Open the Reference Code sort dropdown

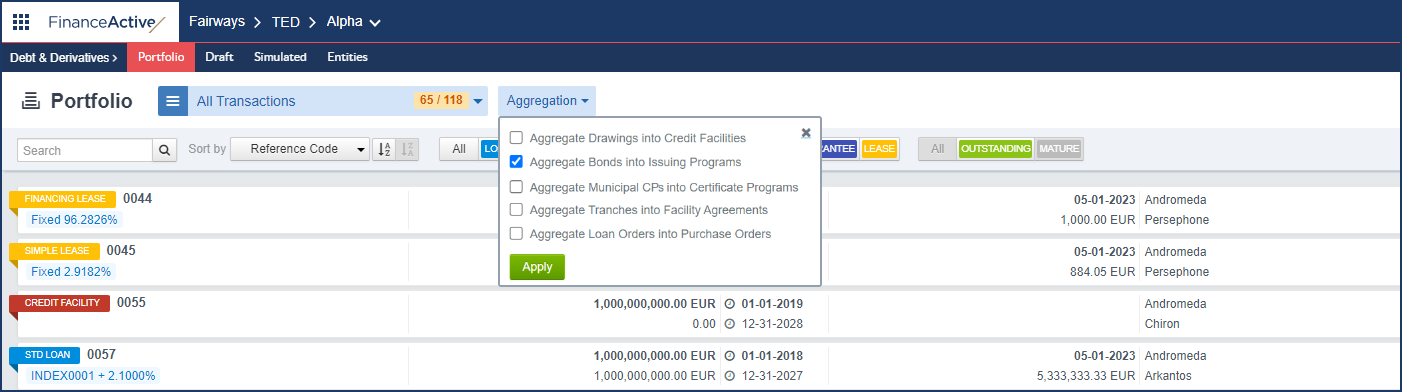(301, 149)
